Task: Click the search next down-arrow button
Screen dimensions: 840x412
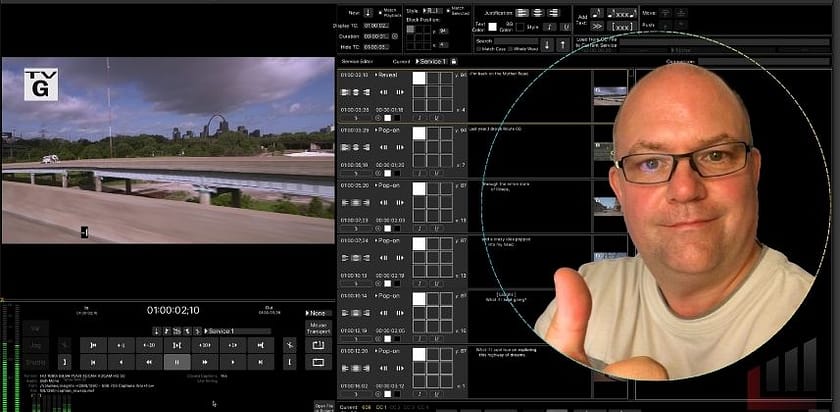Action: tap(547, 44)
